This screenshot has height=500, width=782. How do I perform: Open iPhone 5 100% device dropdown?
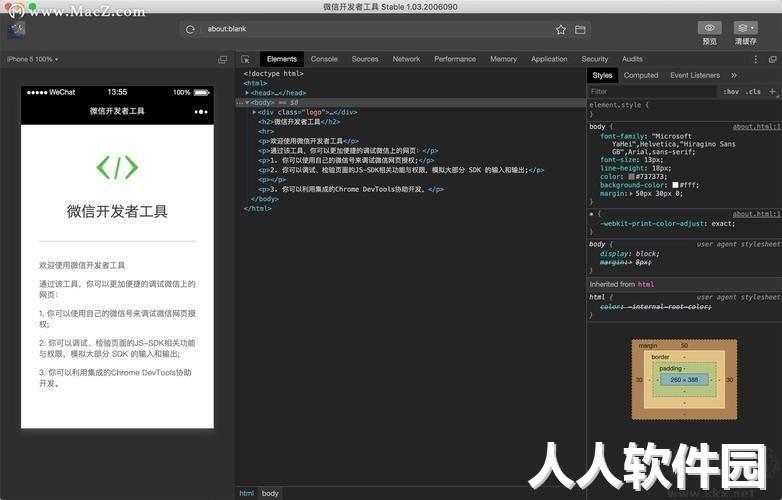pos(33,59)
